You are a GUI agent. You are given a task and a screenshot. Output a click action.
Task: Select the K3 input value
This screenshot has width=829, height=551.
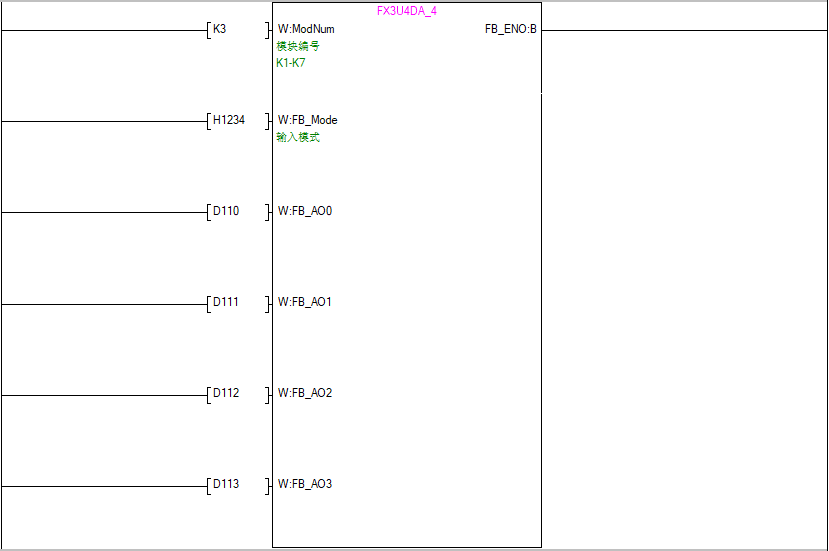point(219,29)
